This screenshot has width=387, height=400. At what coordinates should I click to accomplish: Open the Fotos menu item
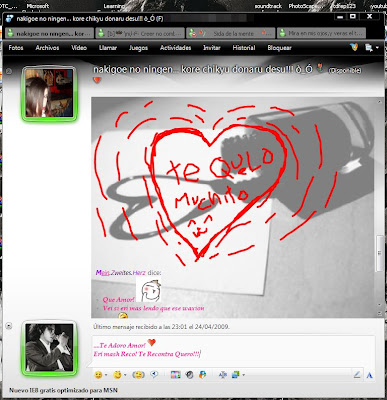point(16,48)
